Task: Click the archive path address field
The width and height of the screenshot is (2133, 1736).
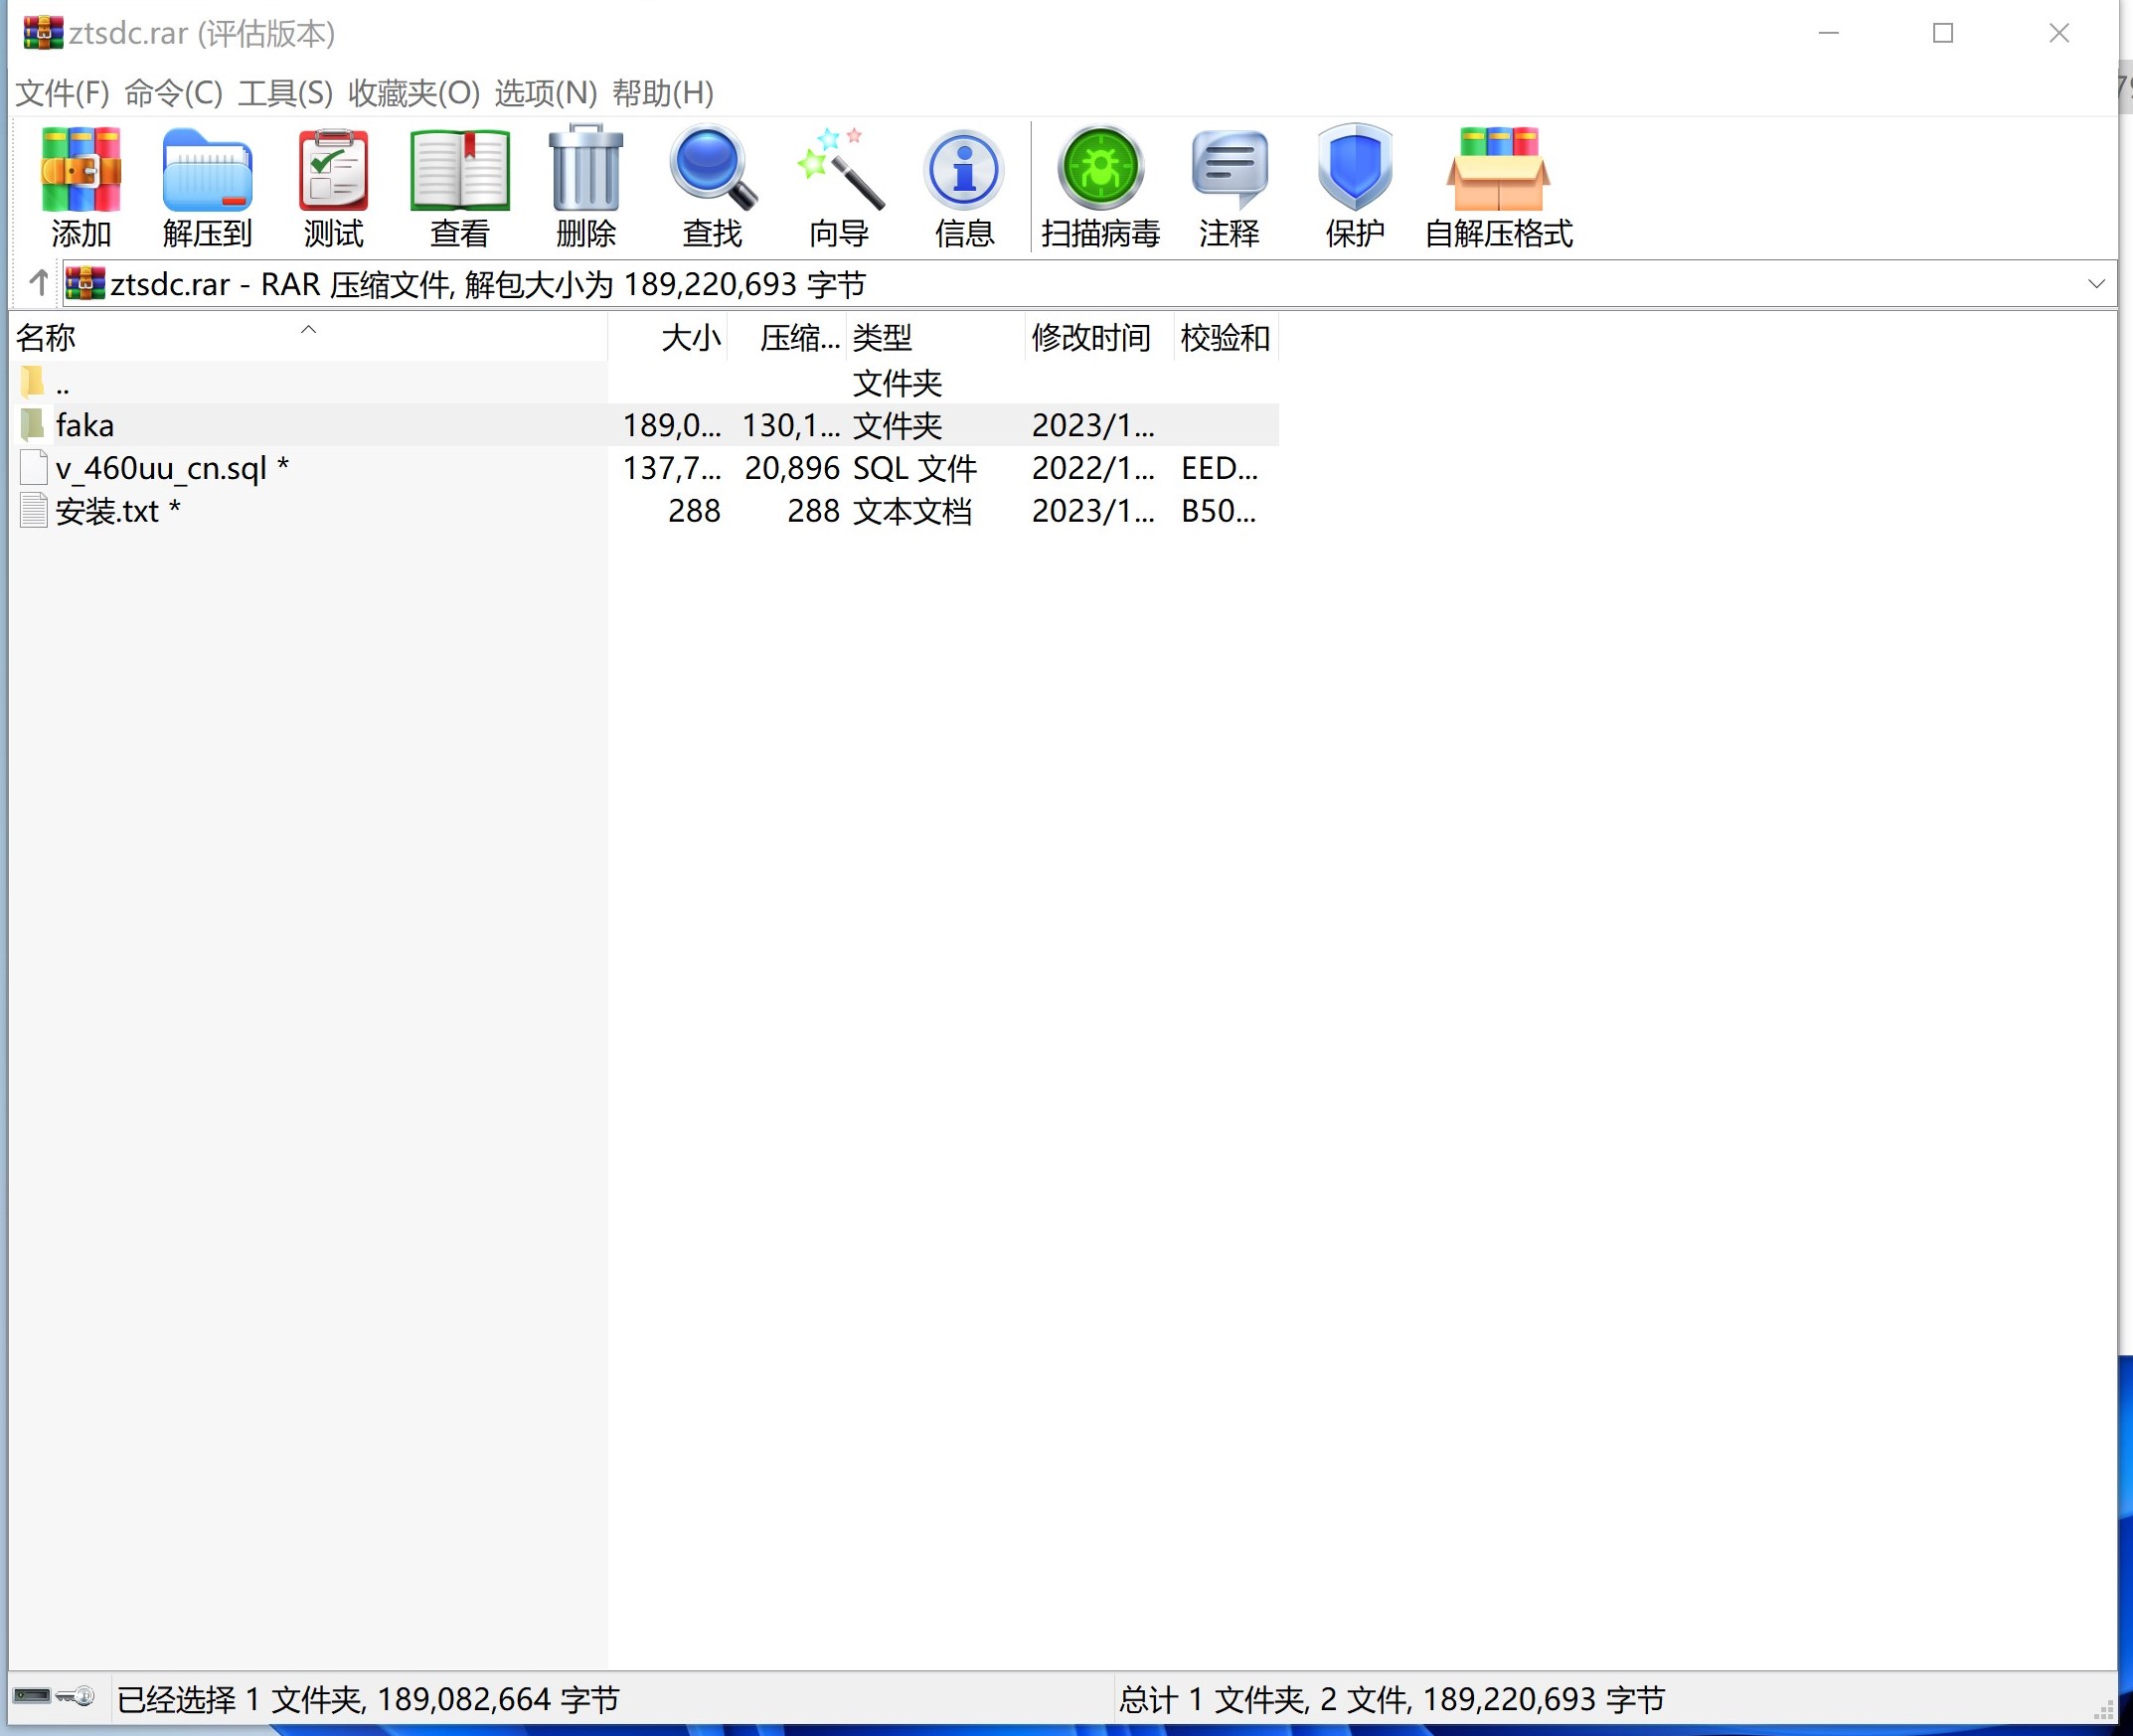Action: tap(1088, 284)
